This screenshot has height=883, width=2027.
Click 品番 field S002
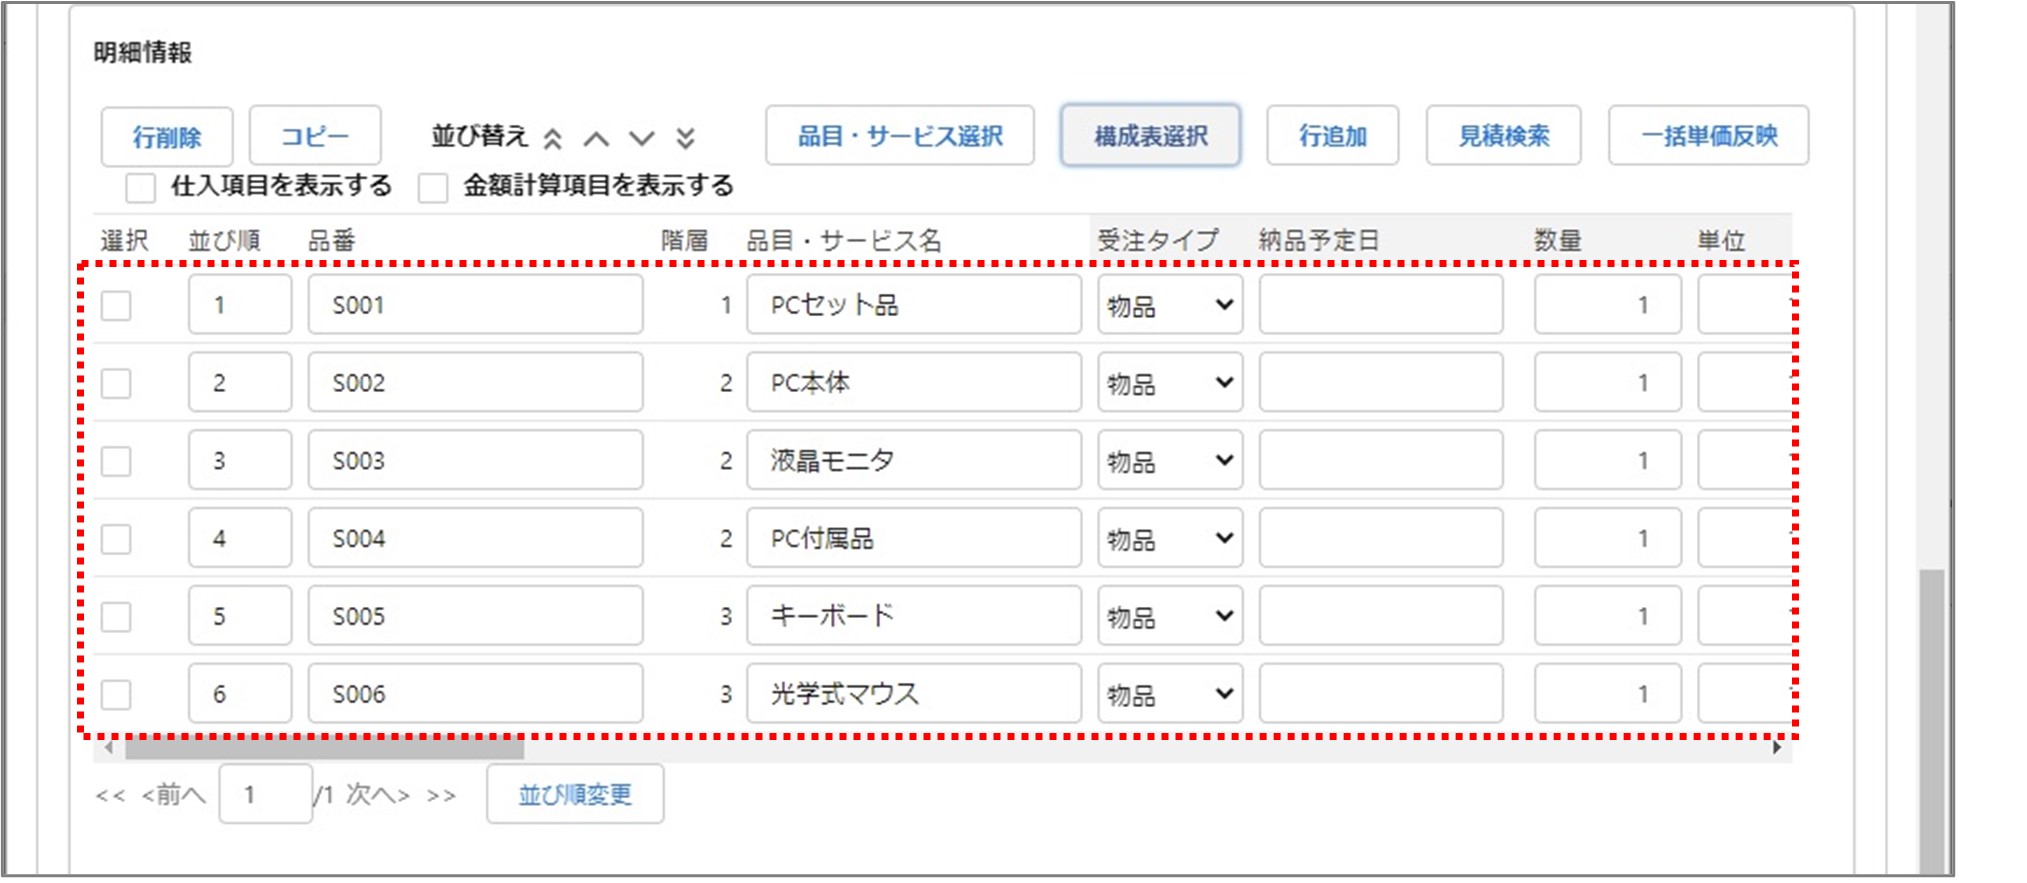coord(476,383)
